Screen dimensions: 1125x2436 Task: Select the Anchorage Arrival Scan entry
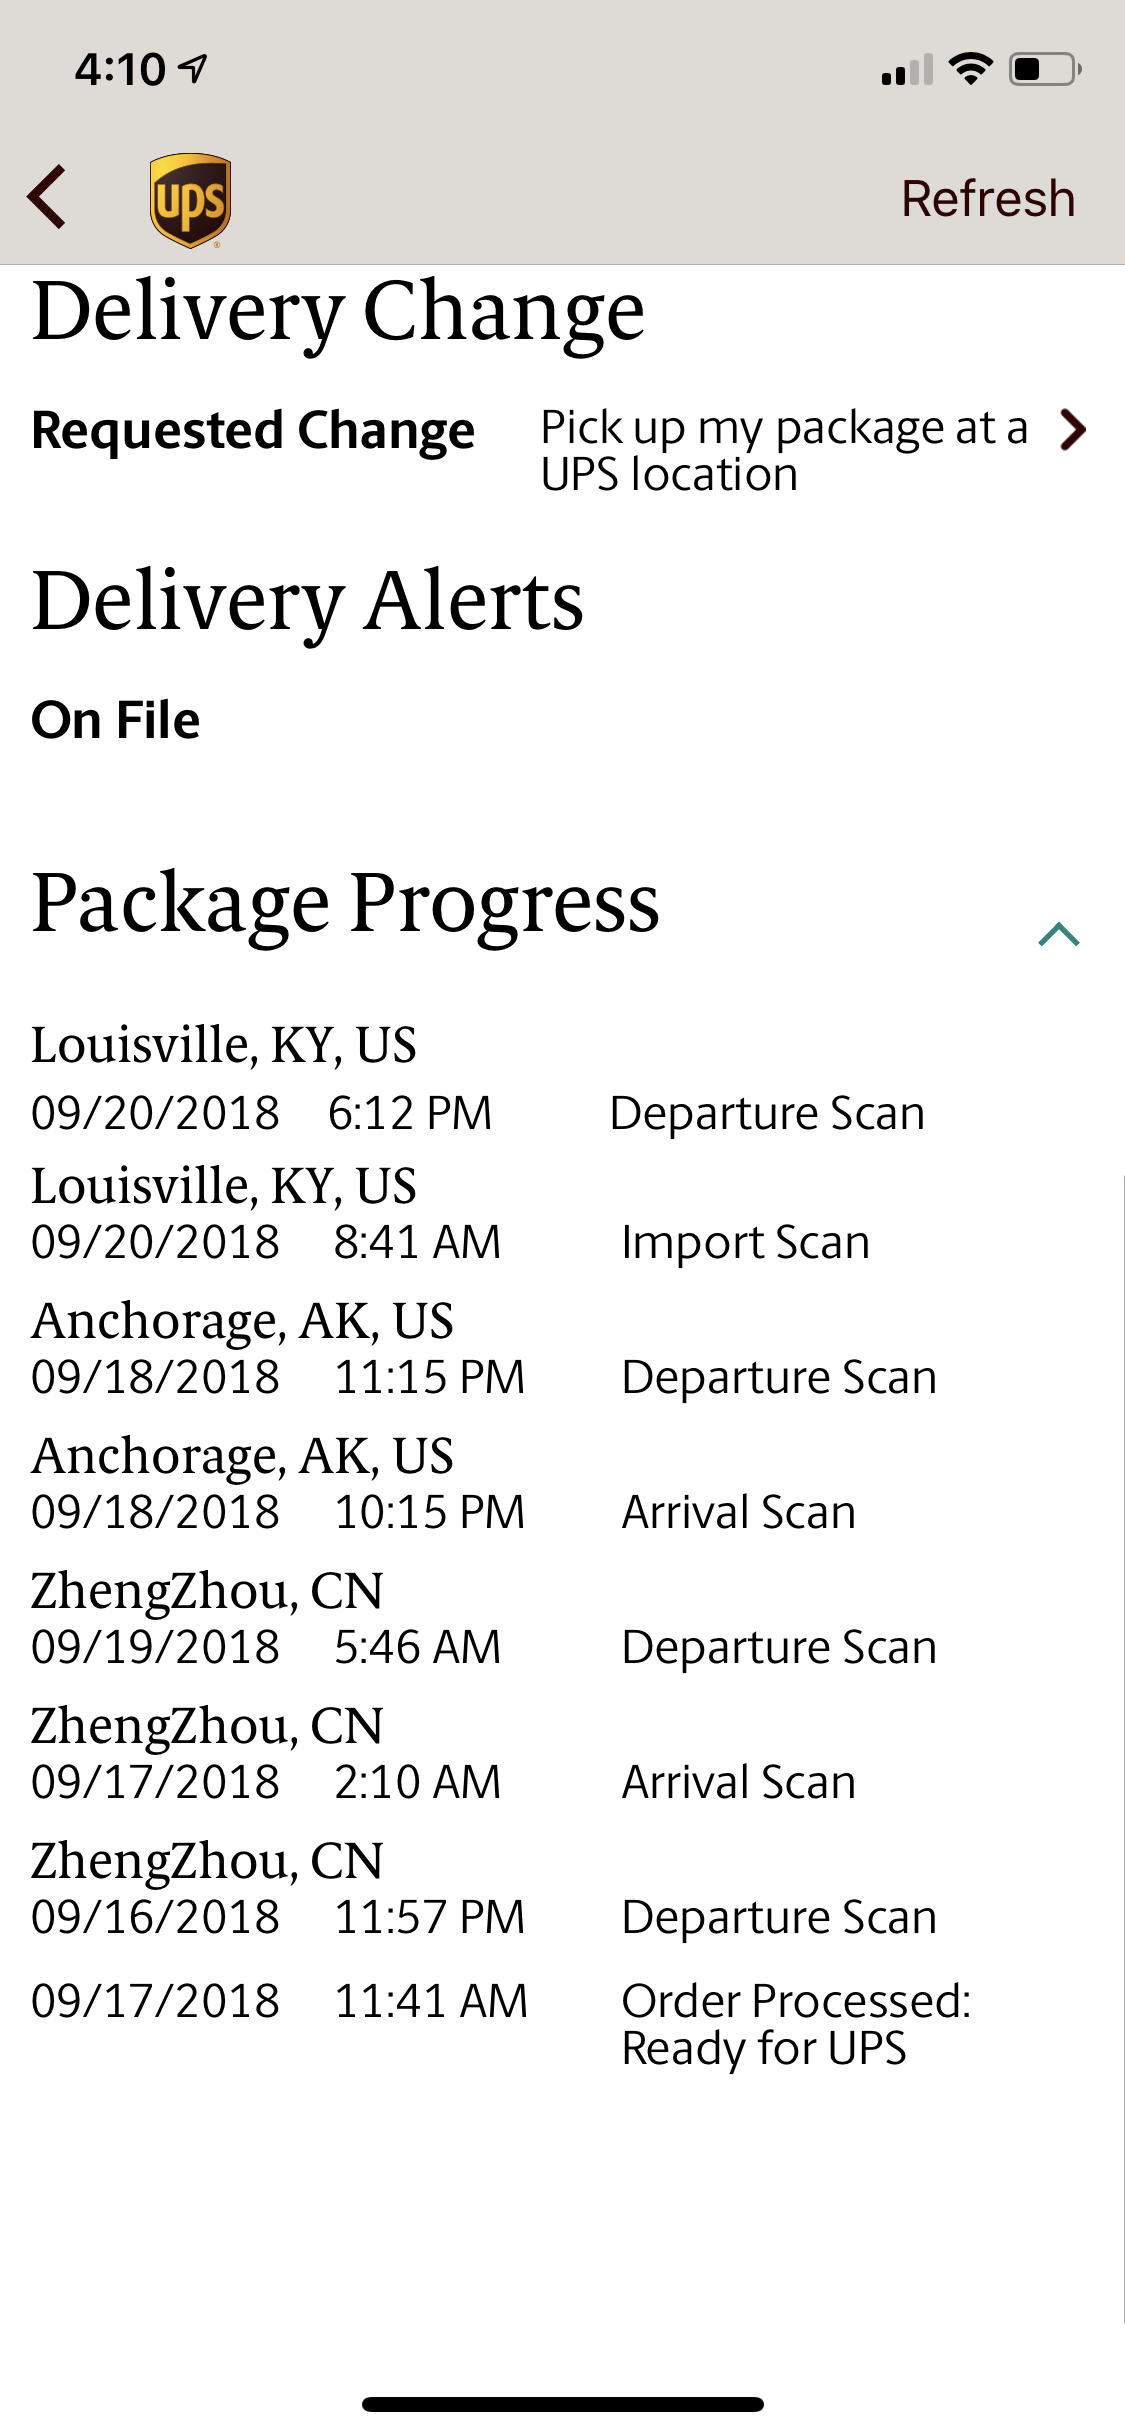point(562,1483)
